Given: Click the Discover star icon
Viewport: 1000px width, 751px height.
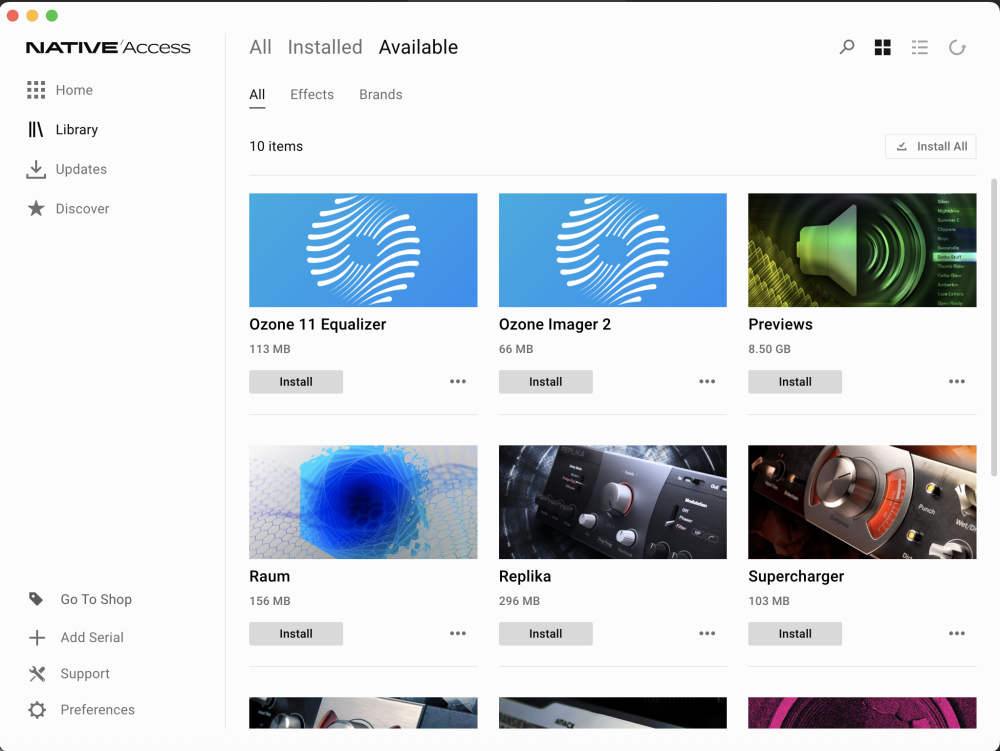Looking at the screenshot, I should pyautogui.click(x=36, y=208).
